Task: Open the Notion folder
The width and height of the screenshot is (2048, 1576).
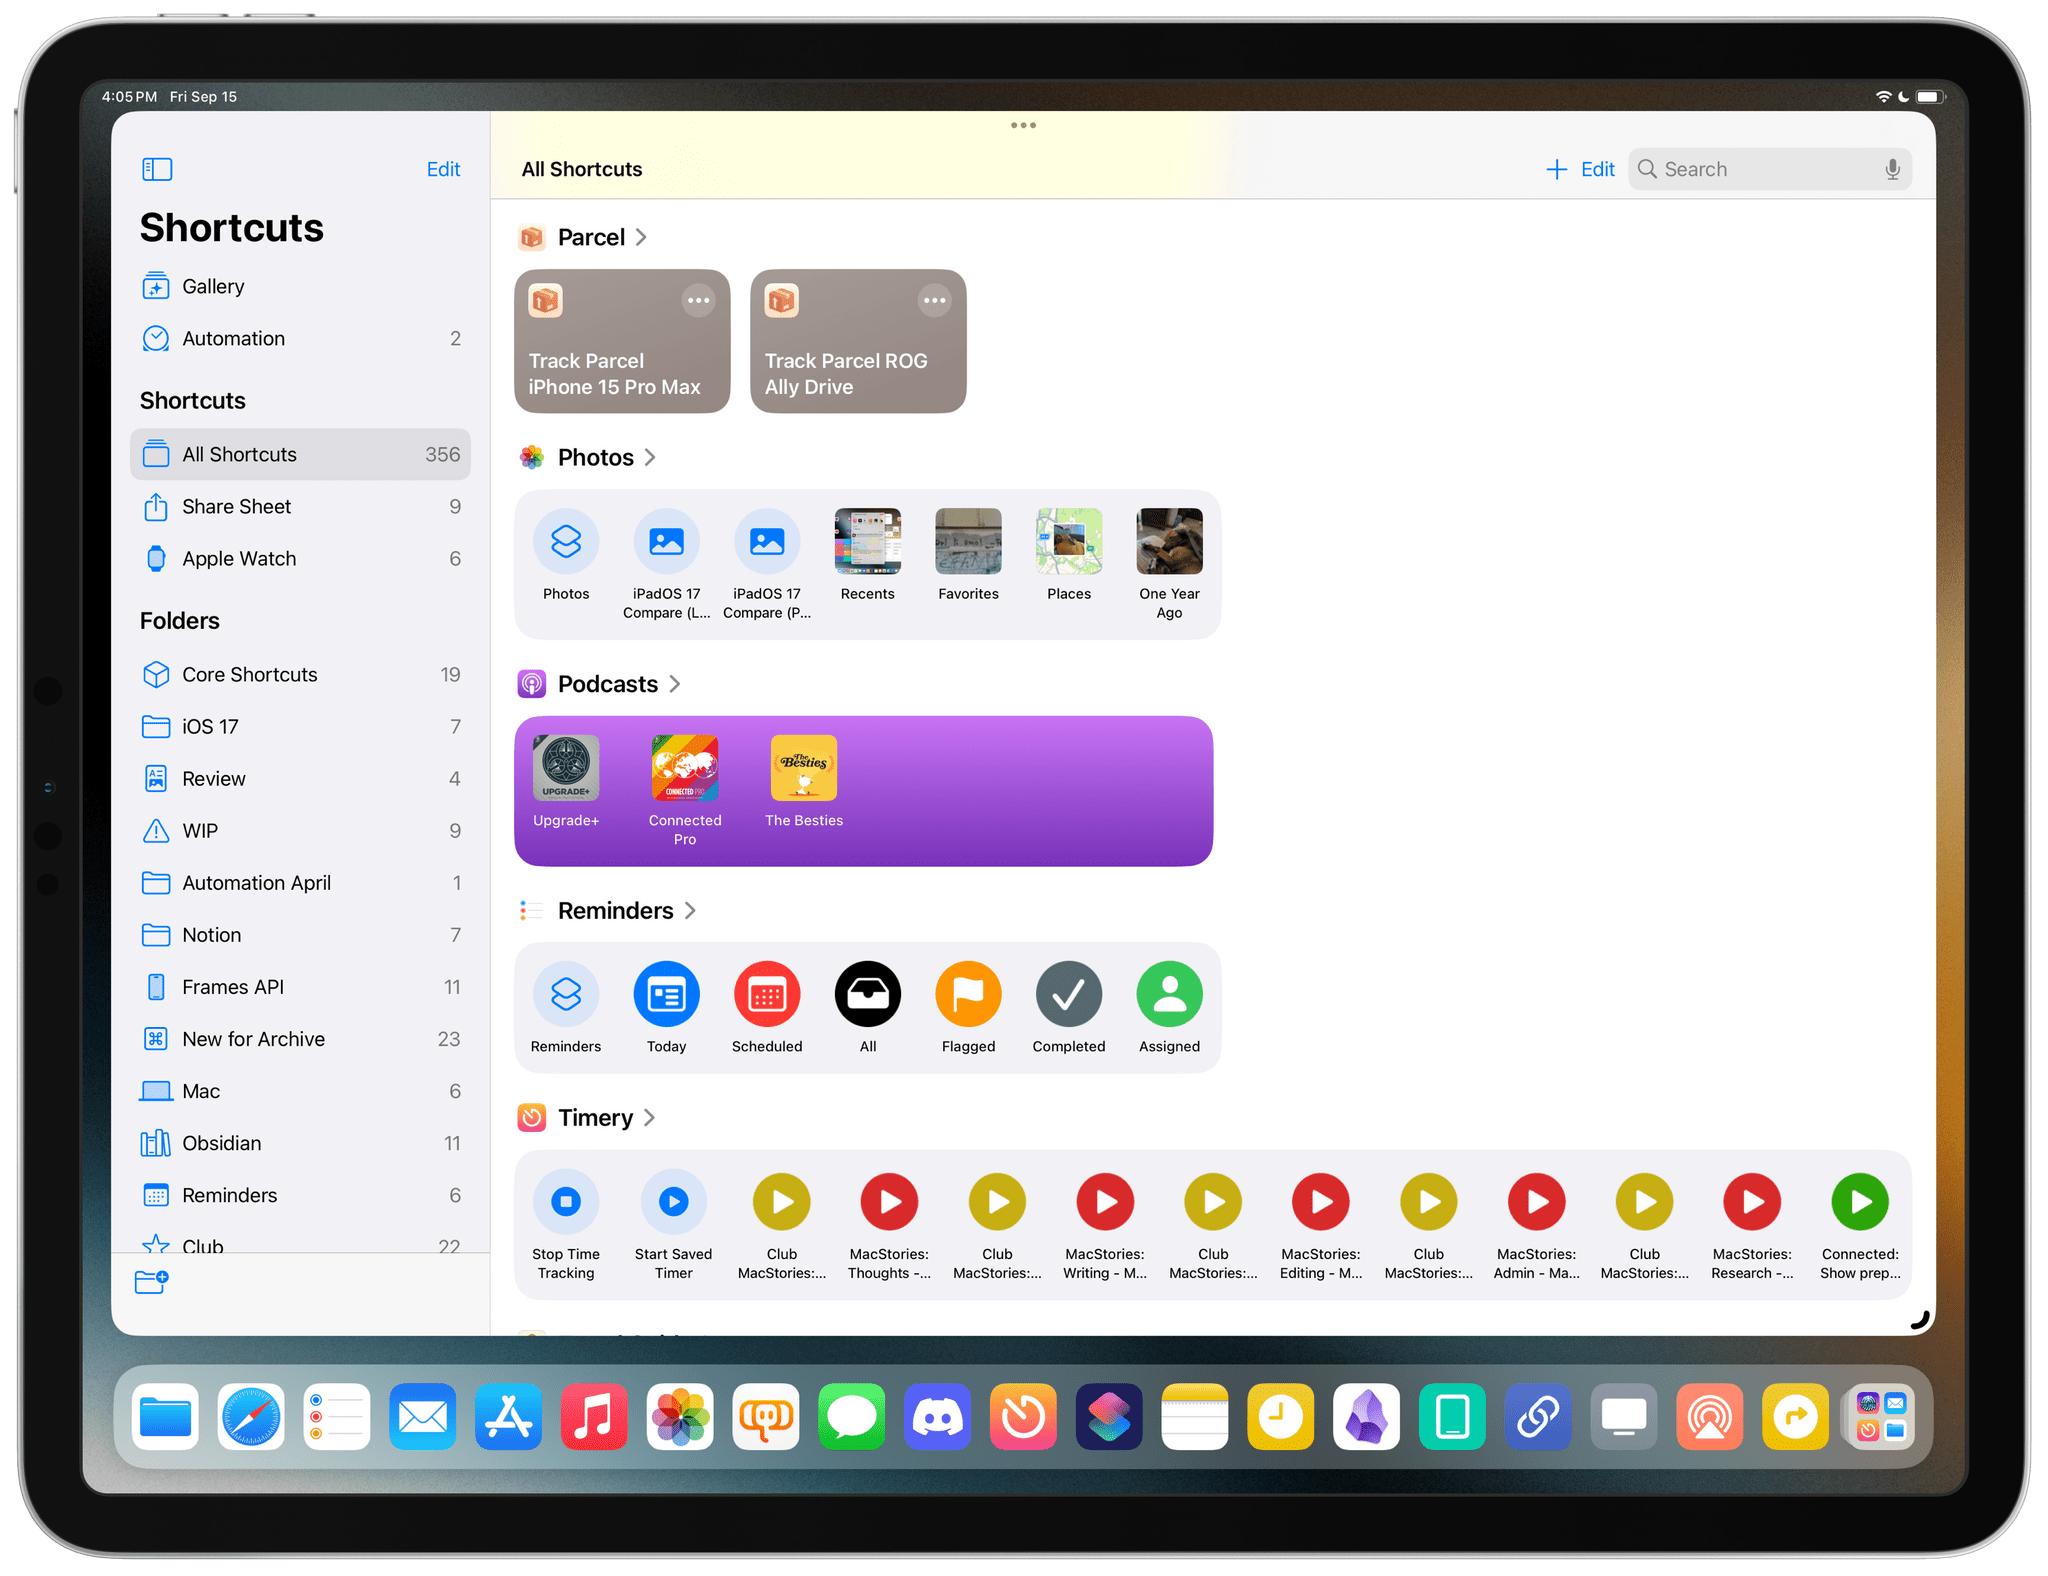Action: [x=300, y=934]
